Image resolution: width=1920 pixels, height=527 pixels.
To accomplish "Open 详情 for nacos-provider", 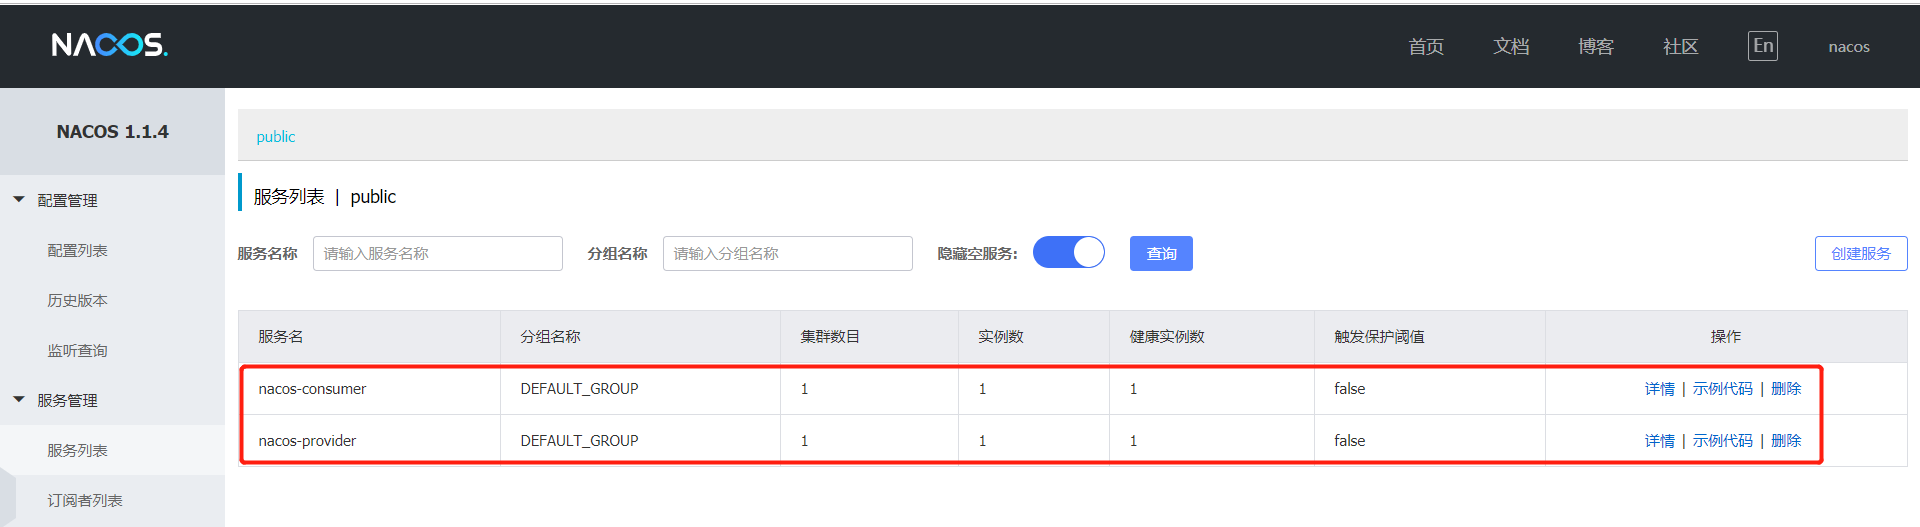I will tap(1660, 441).
